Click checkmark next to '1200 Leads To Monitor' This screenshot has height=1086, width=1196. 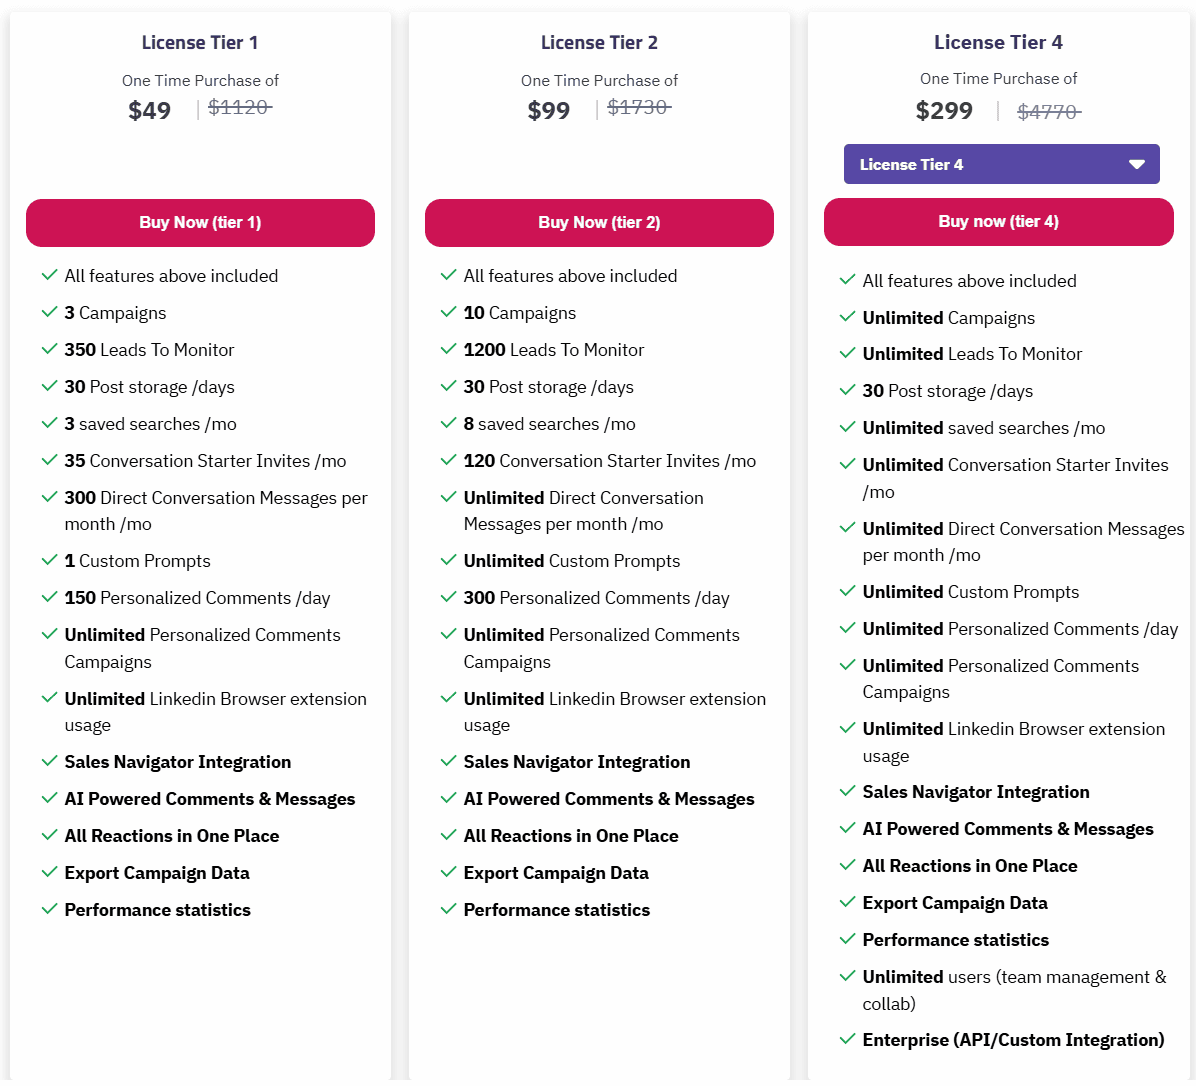tap(448, 349)
